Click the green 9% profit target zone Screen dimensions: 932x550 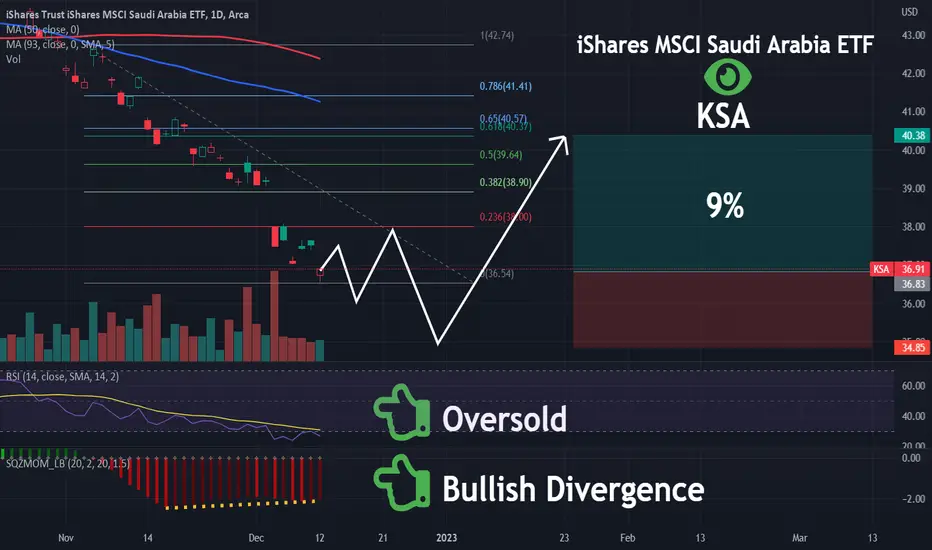click(723, 202)
